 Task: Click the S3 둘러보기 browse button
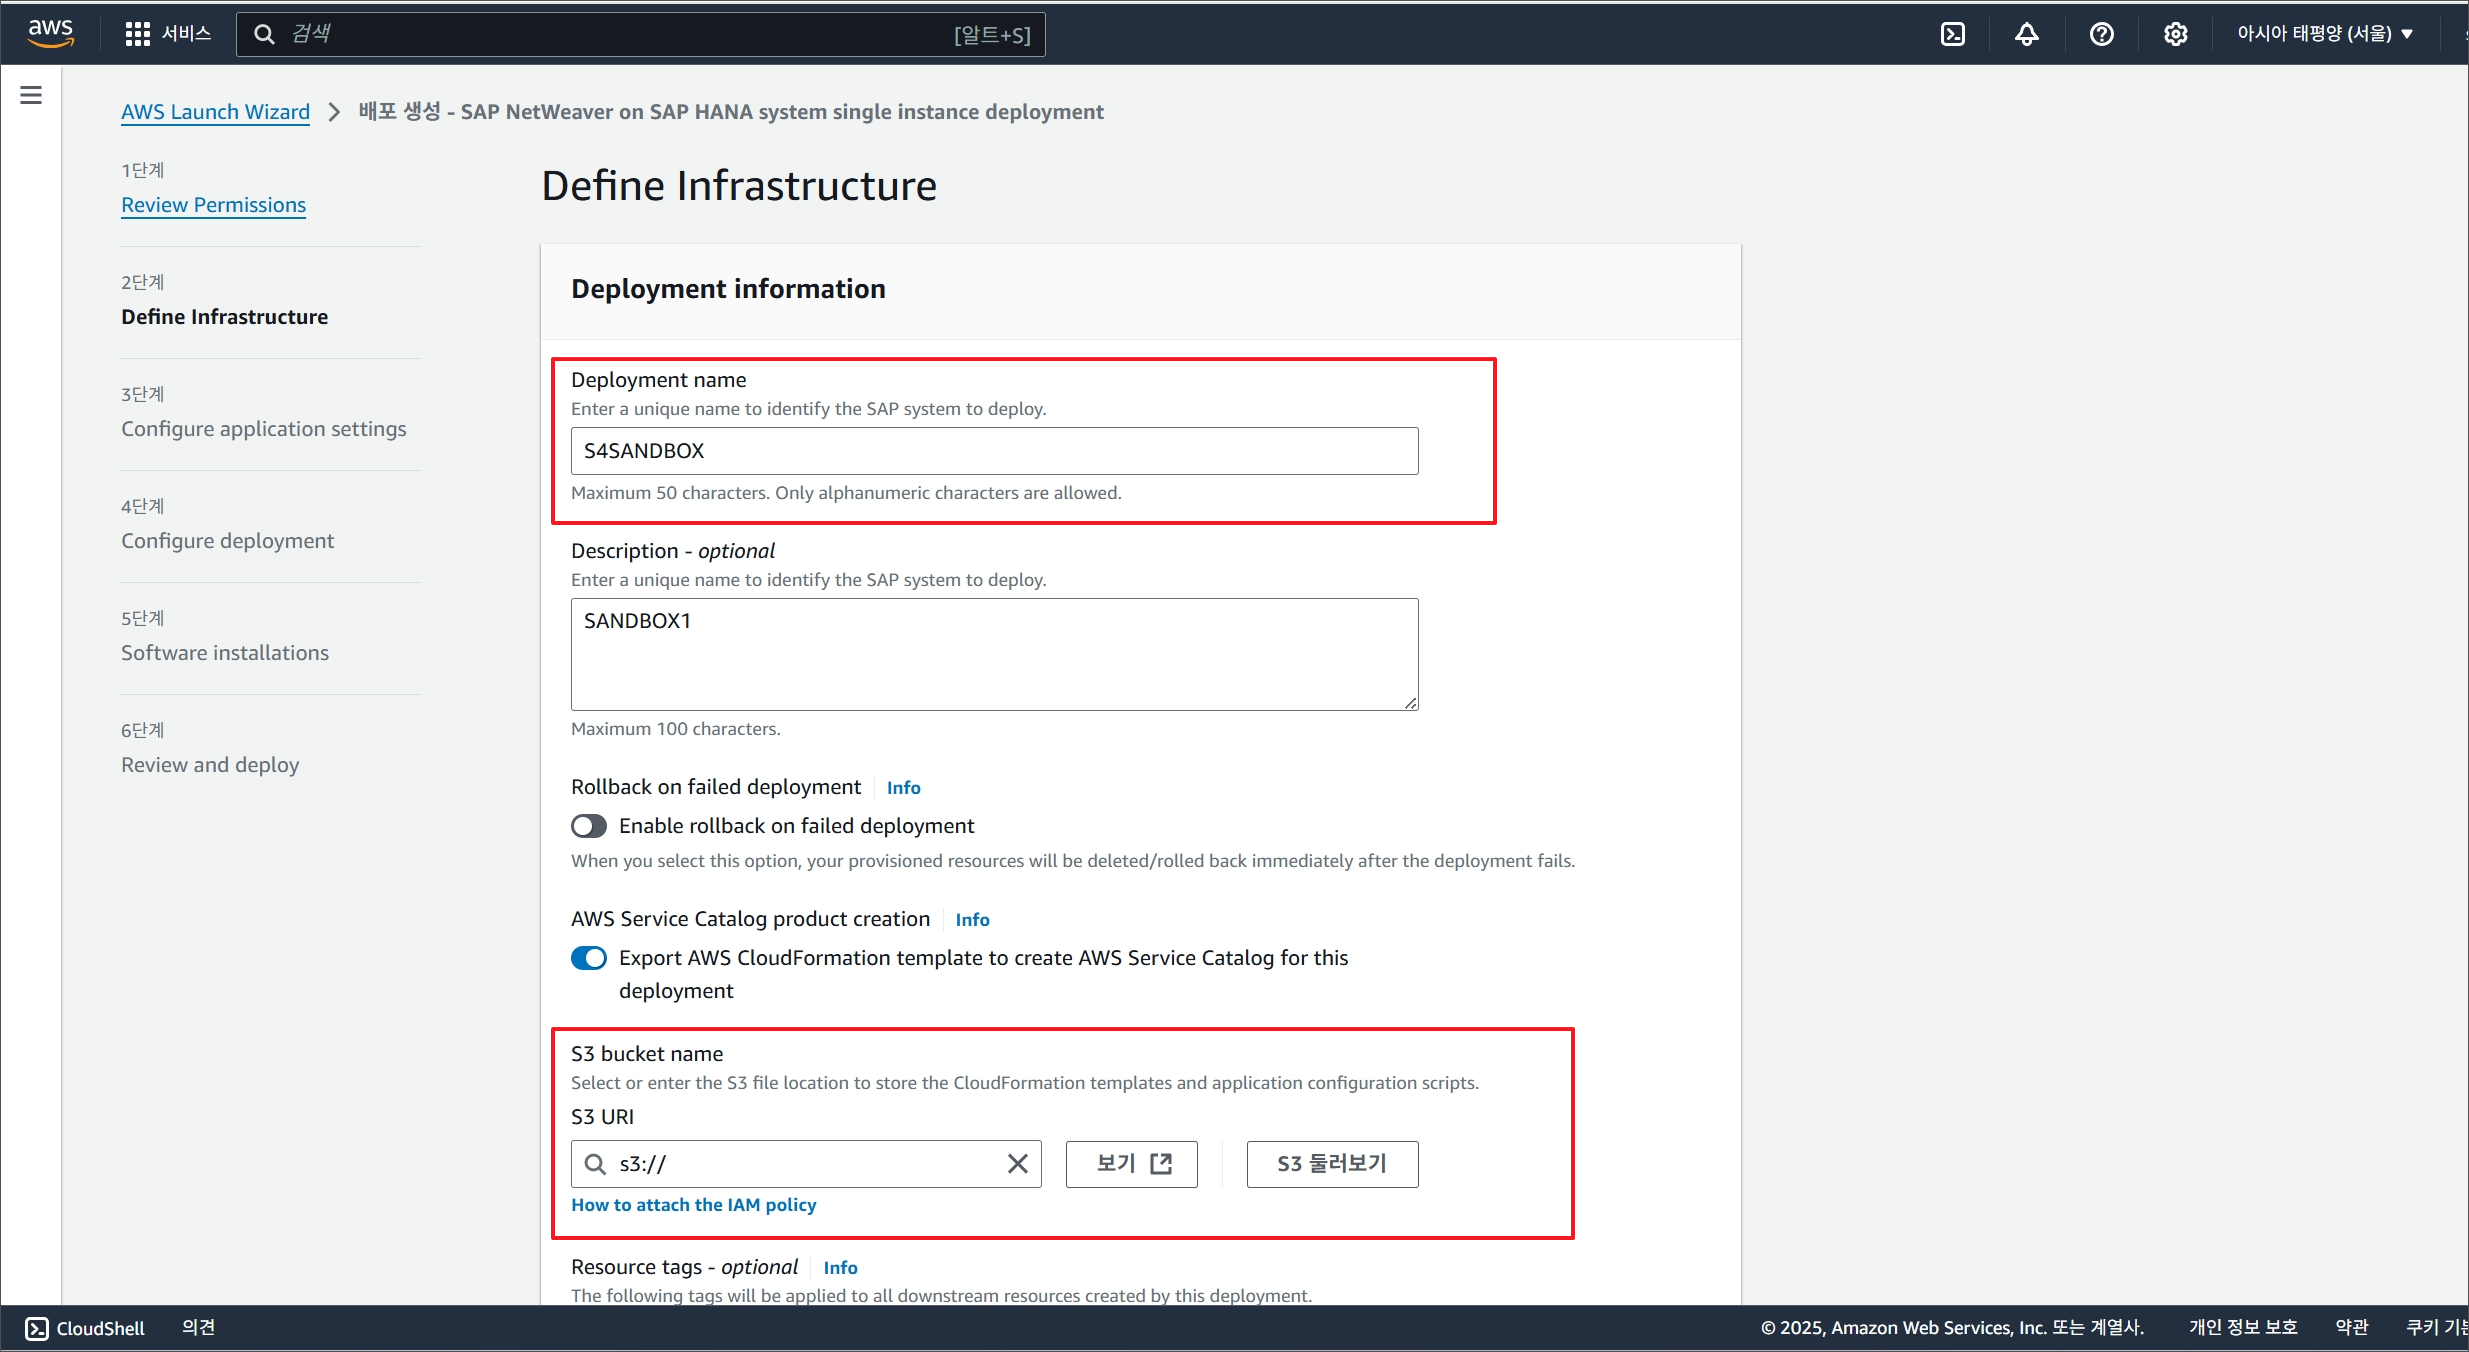coord(1332,1164)
